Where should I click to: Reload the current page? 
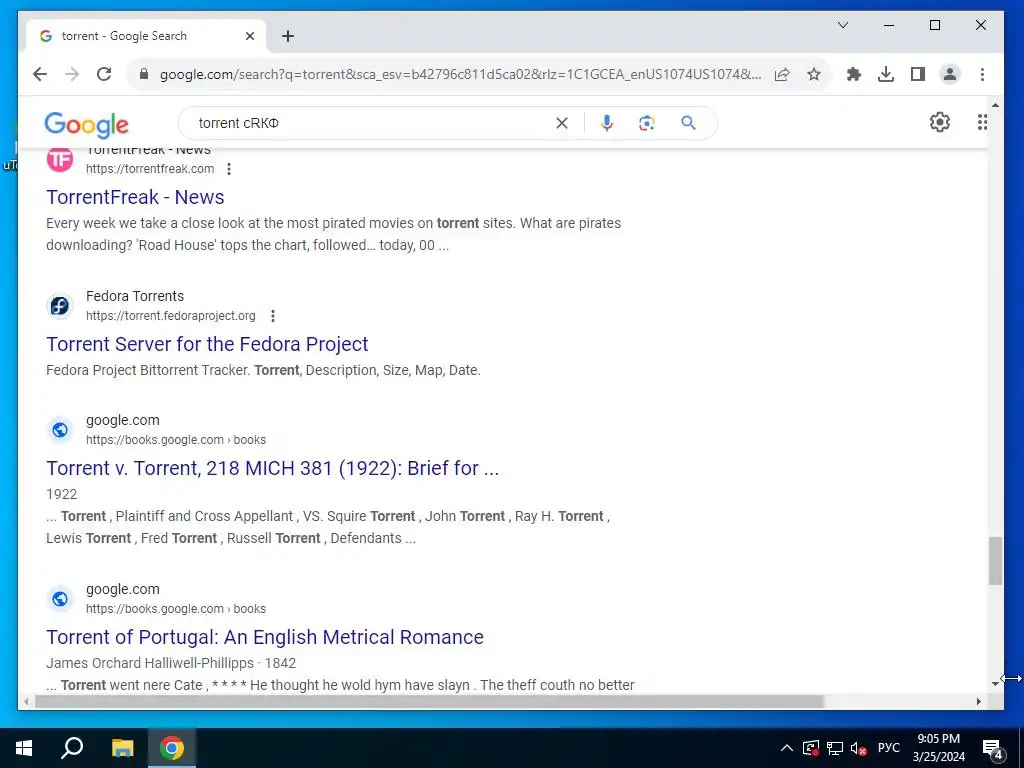pos(104,74)
